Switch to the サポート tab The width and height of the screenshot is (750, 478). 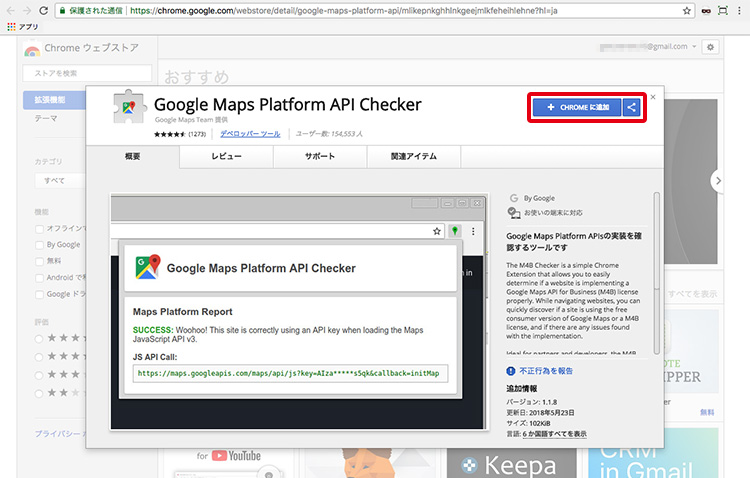pyautogui.click(x=320, y=156)
